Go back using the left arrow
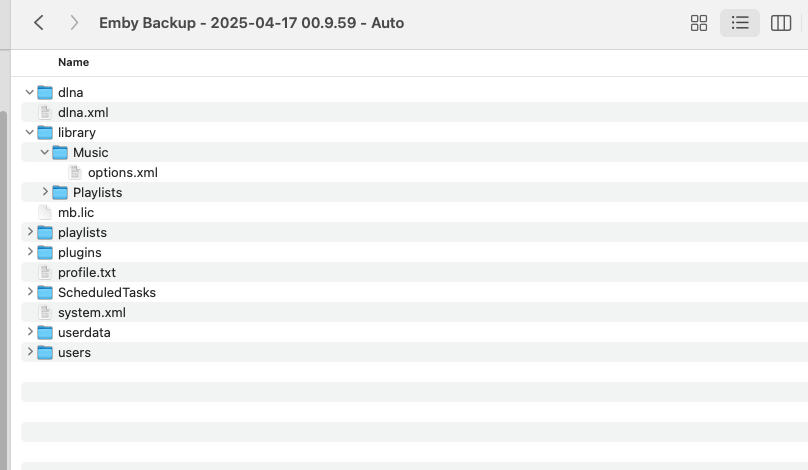 tap(39, 23)
